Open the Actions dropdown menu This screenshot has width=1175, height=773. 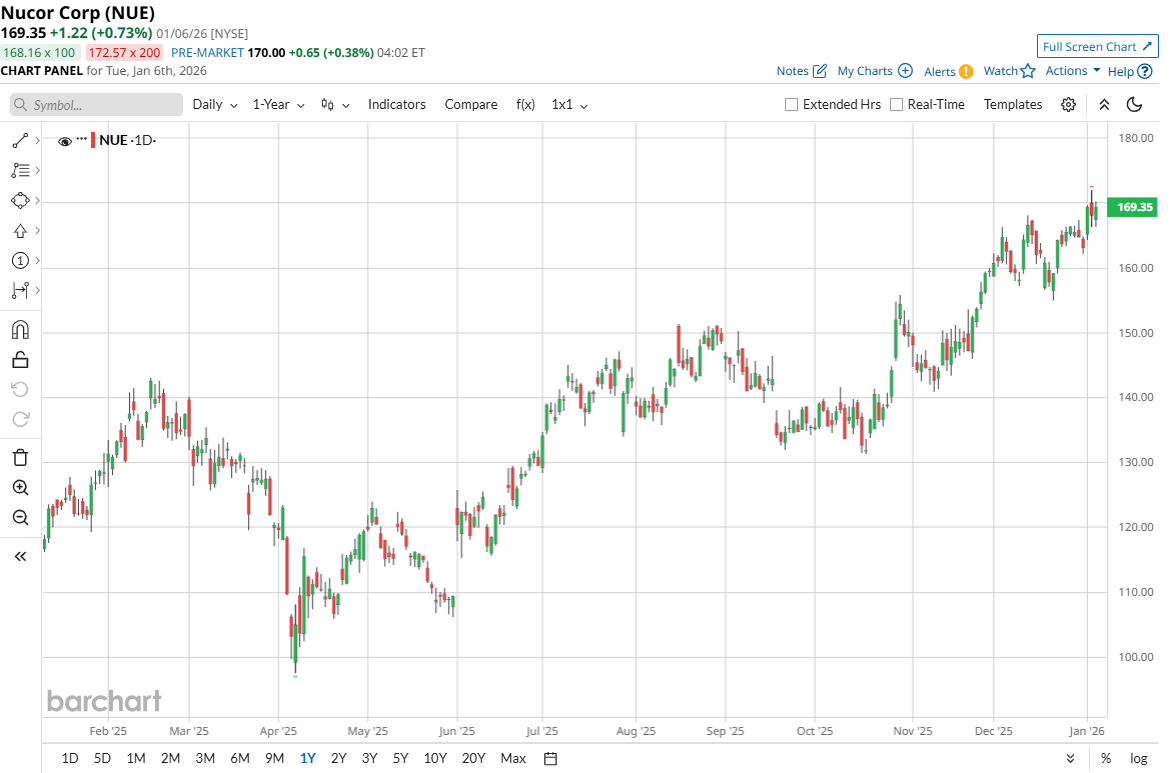(1072, 71)
